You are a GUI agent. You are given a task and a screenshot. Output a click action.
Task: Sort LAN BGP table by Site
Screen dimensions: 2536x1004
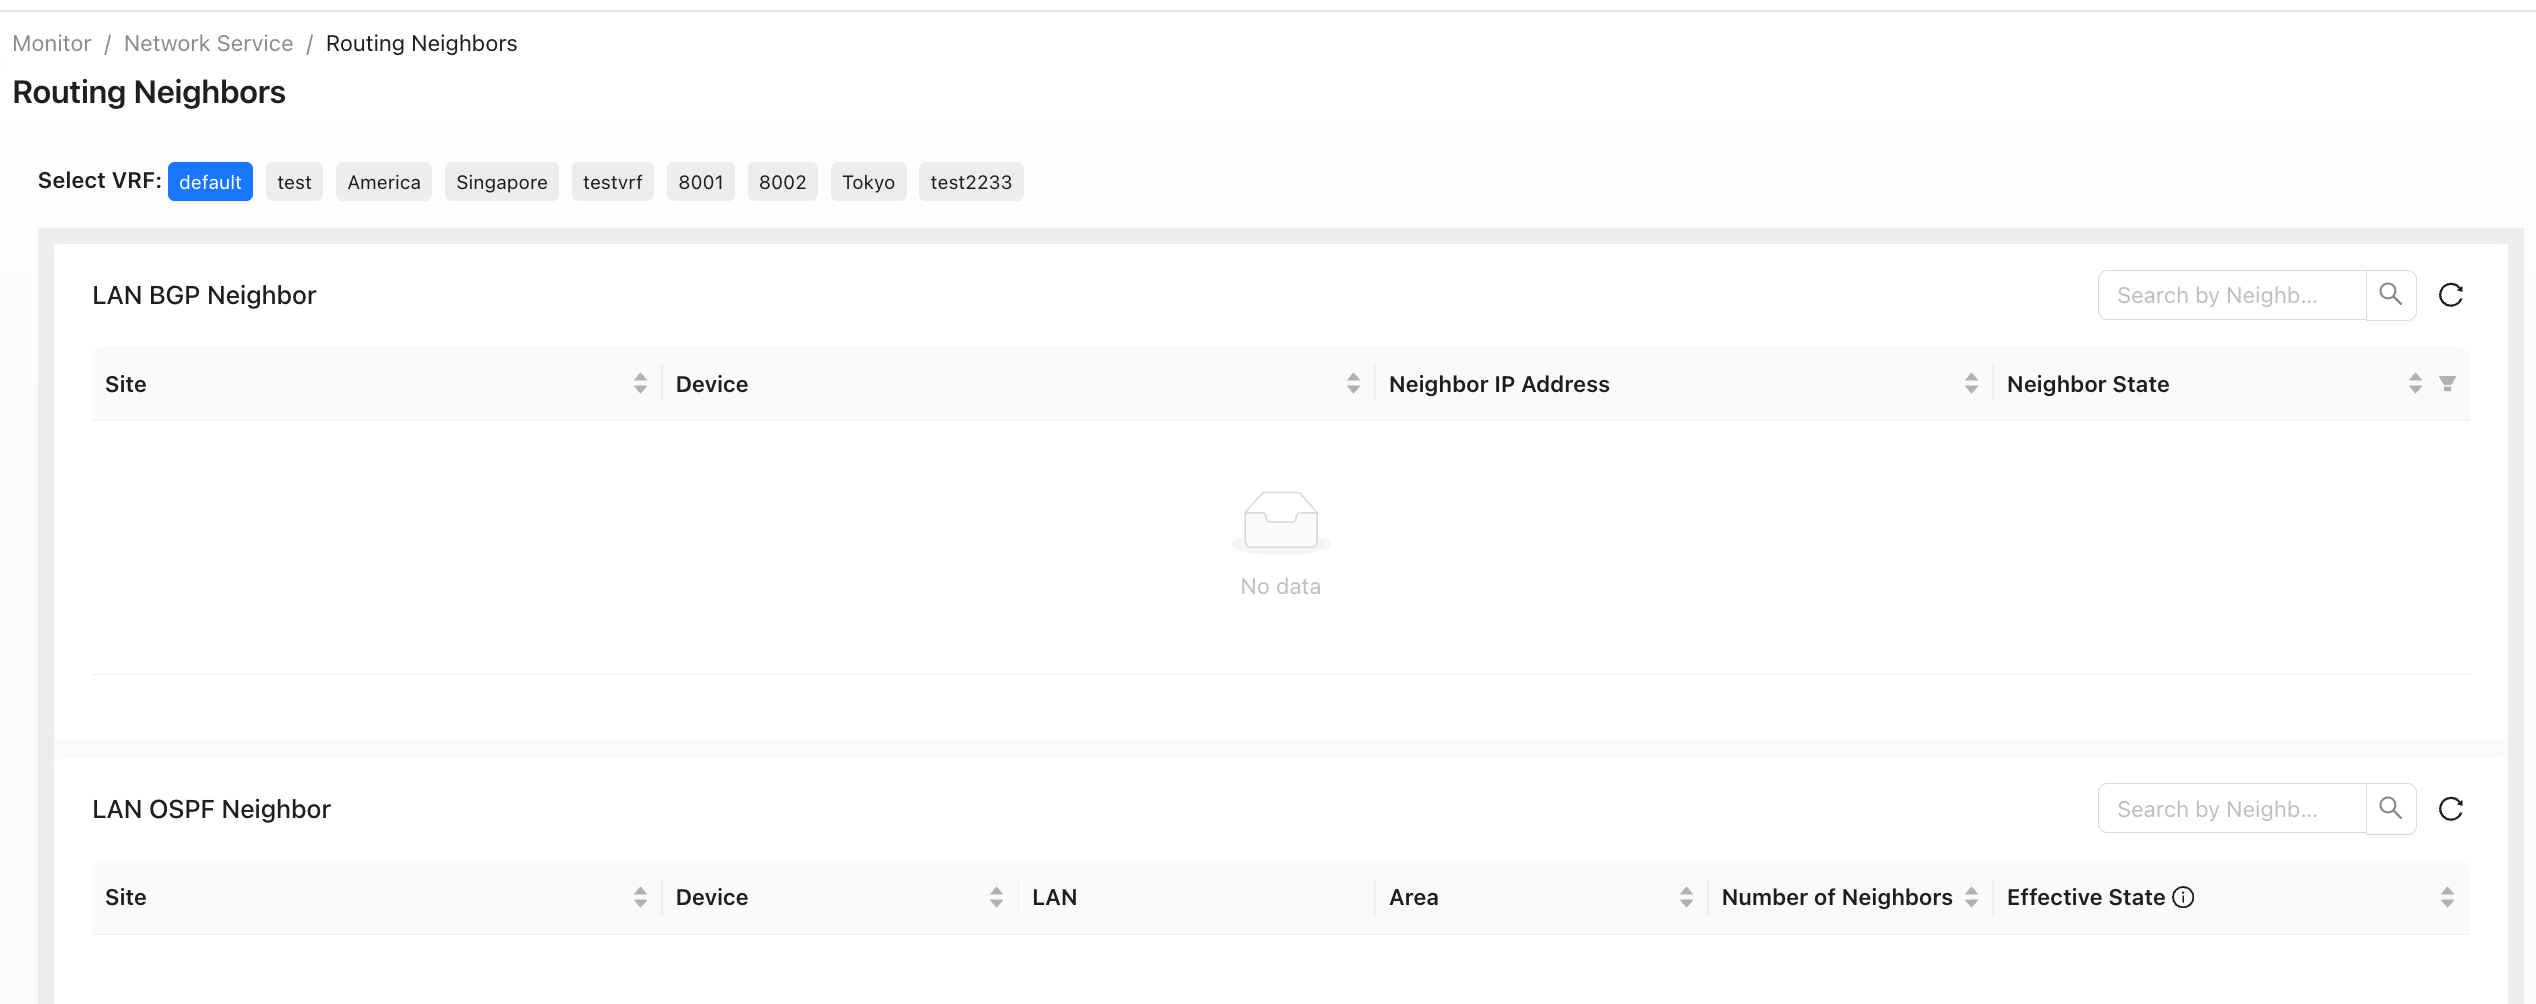click(x=640, y=384)
